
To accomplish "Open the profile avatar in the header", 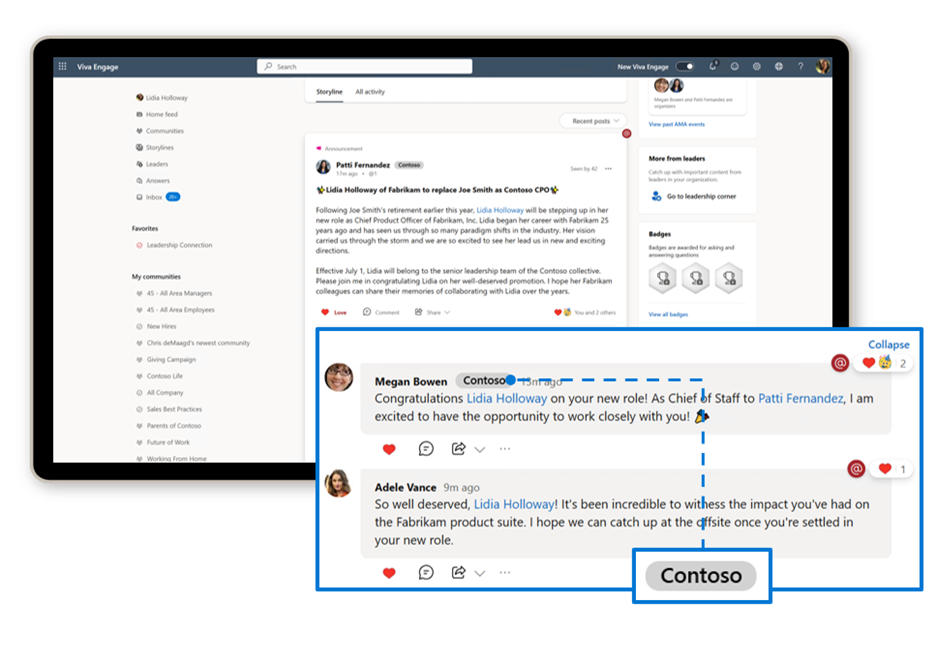I will click(x=823, y=66).
